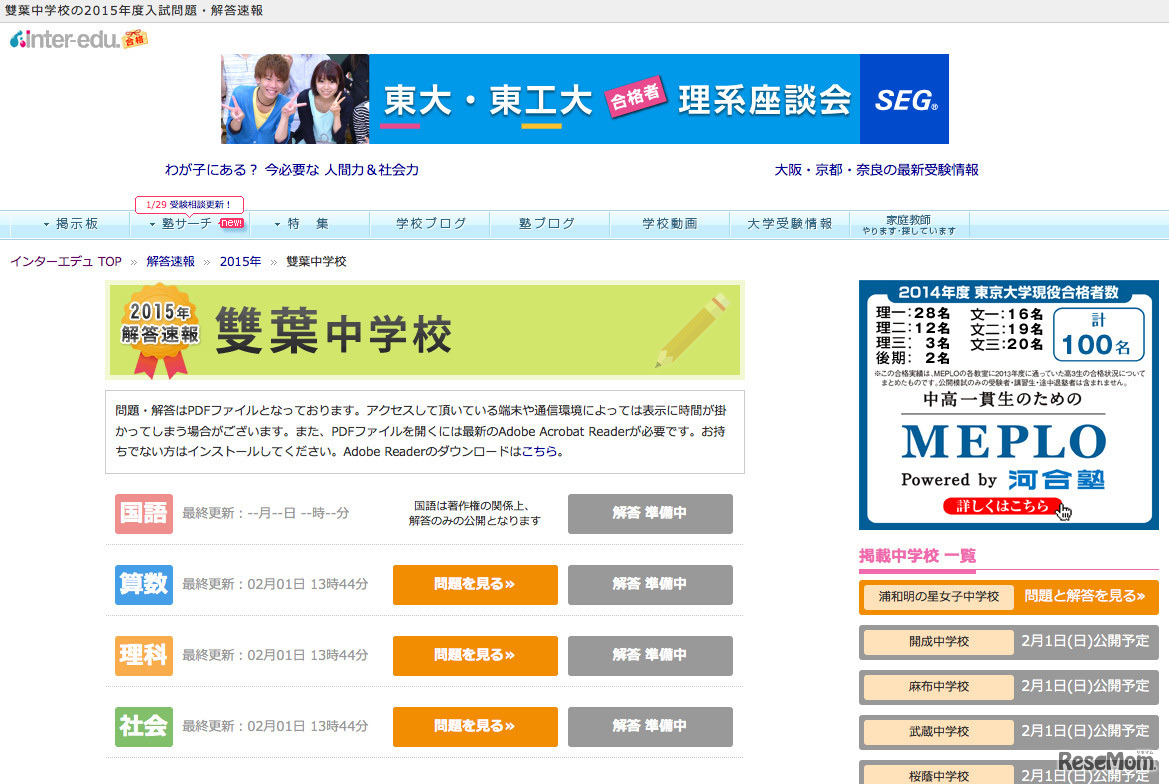Select the 国語 subject icon

click(146, 513)
